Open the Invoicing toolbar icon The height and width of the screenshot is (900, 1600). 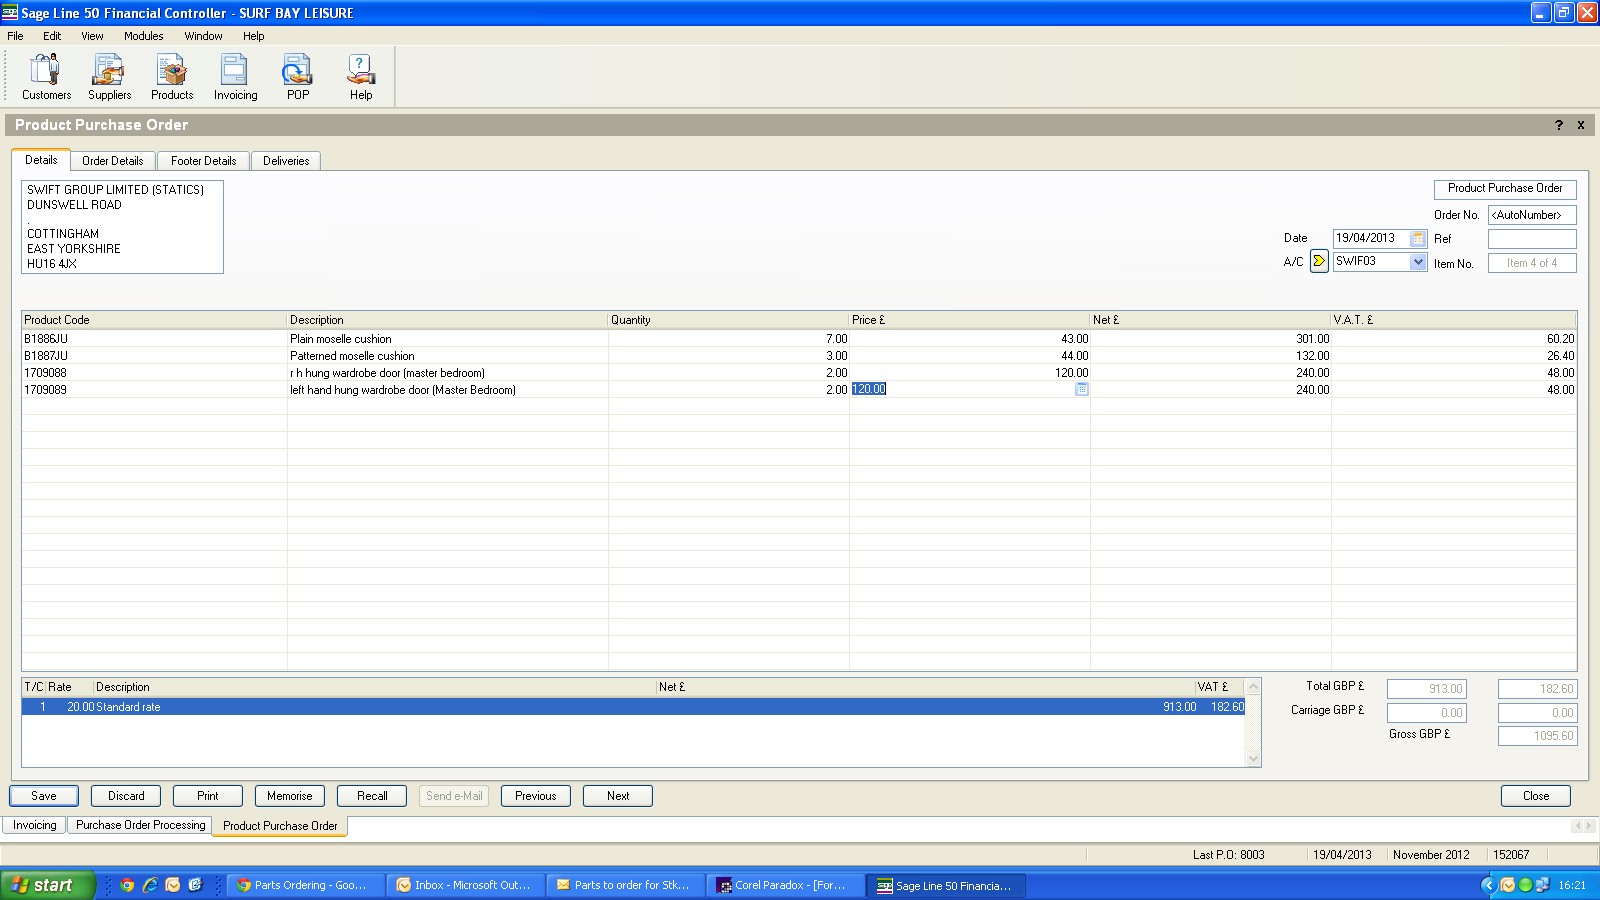(x=235, y=77)
